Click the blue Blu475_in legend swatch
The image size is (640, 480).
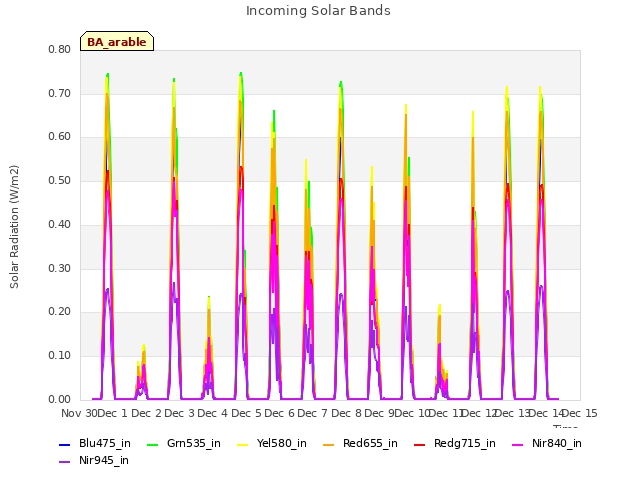65,444
